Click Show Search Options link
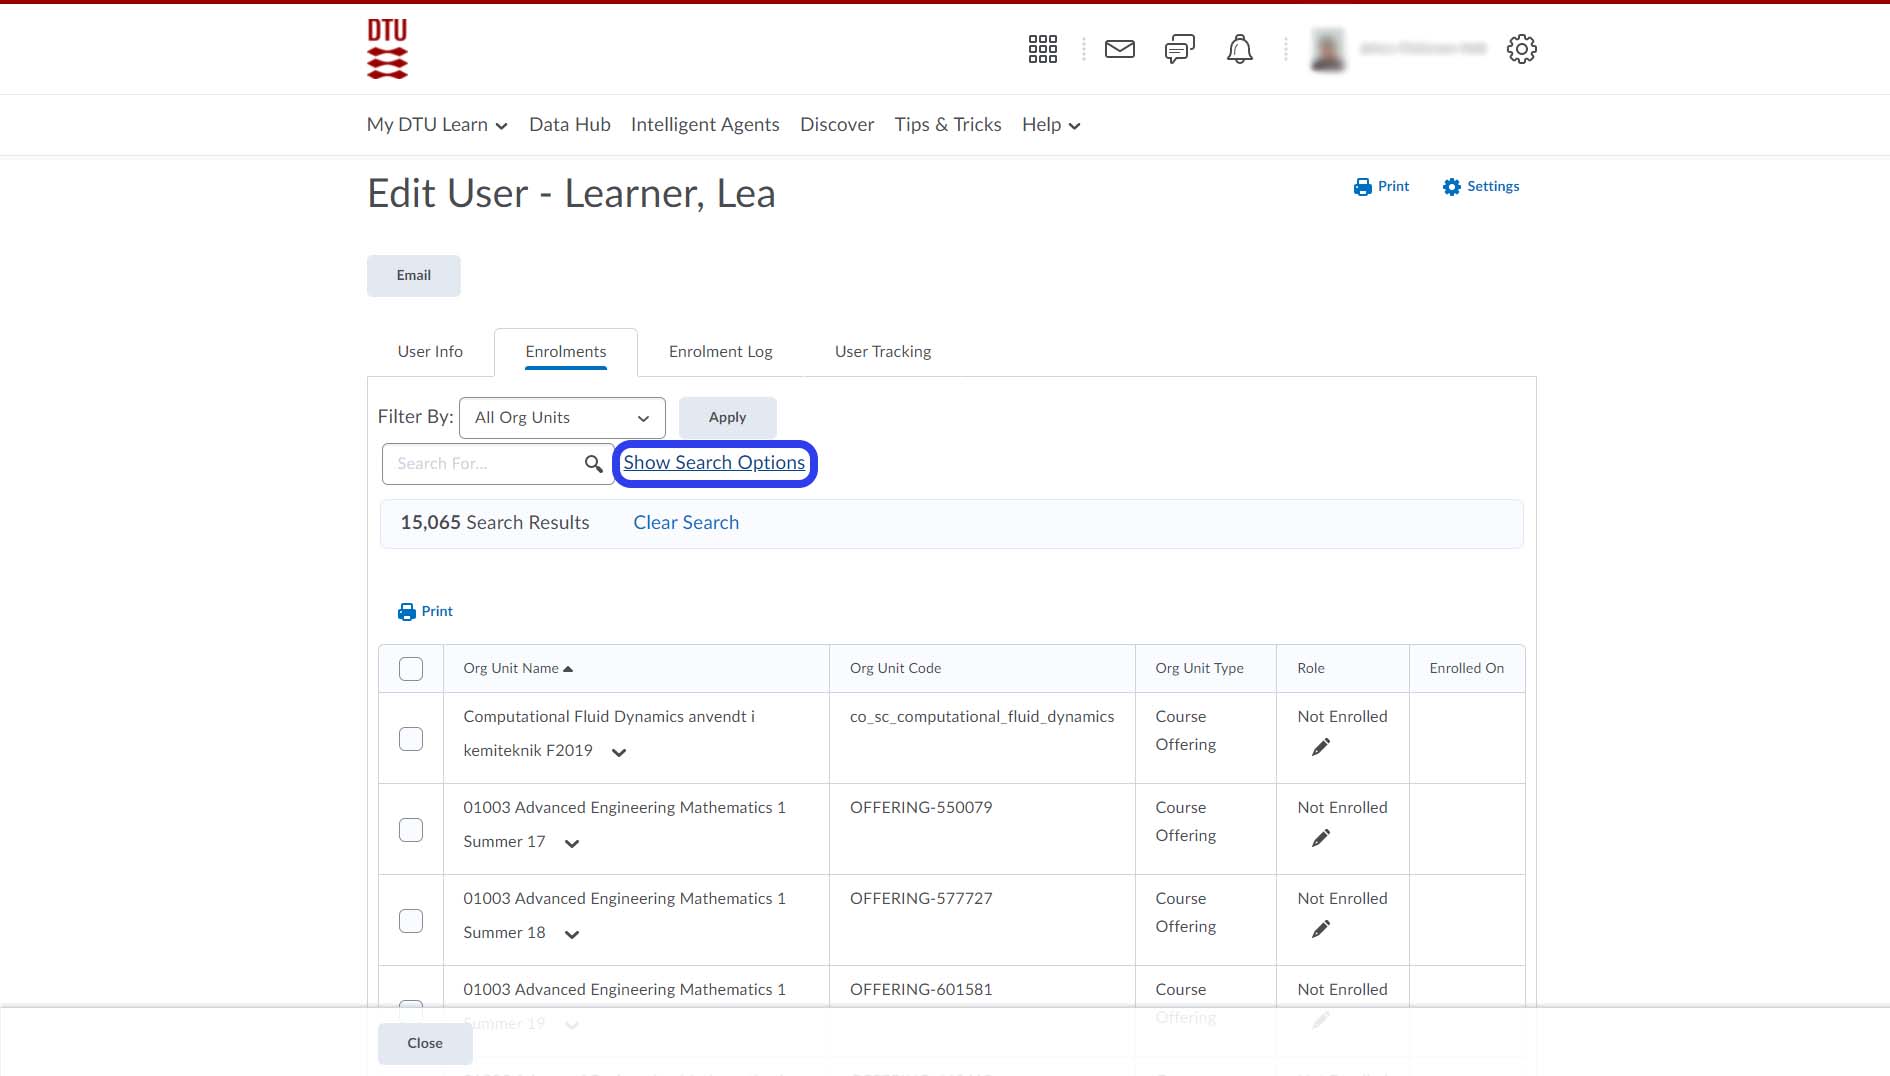1890x1076 pixels. pos(714,463)
